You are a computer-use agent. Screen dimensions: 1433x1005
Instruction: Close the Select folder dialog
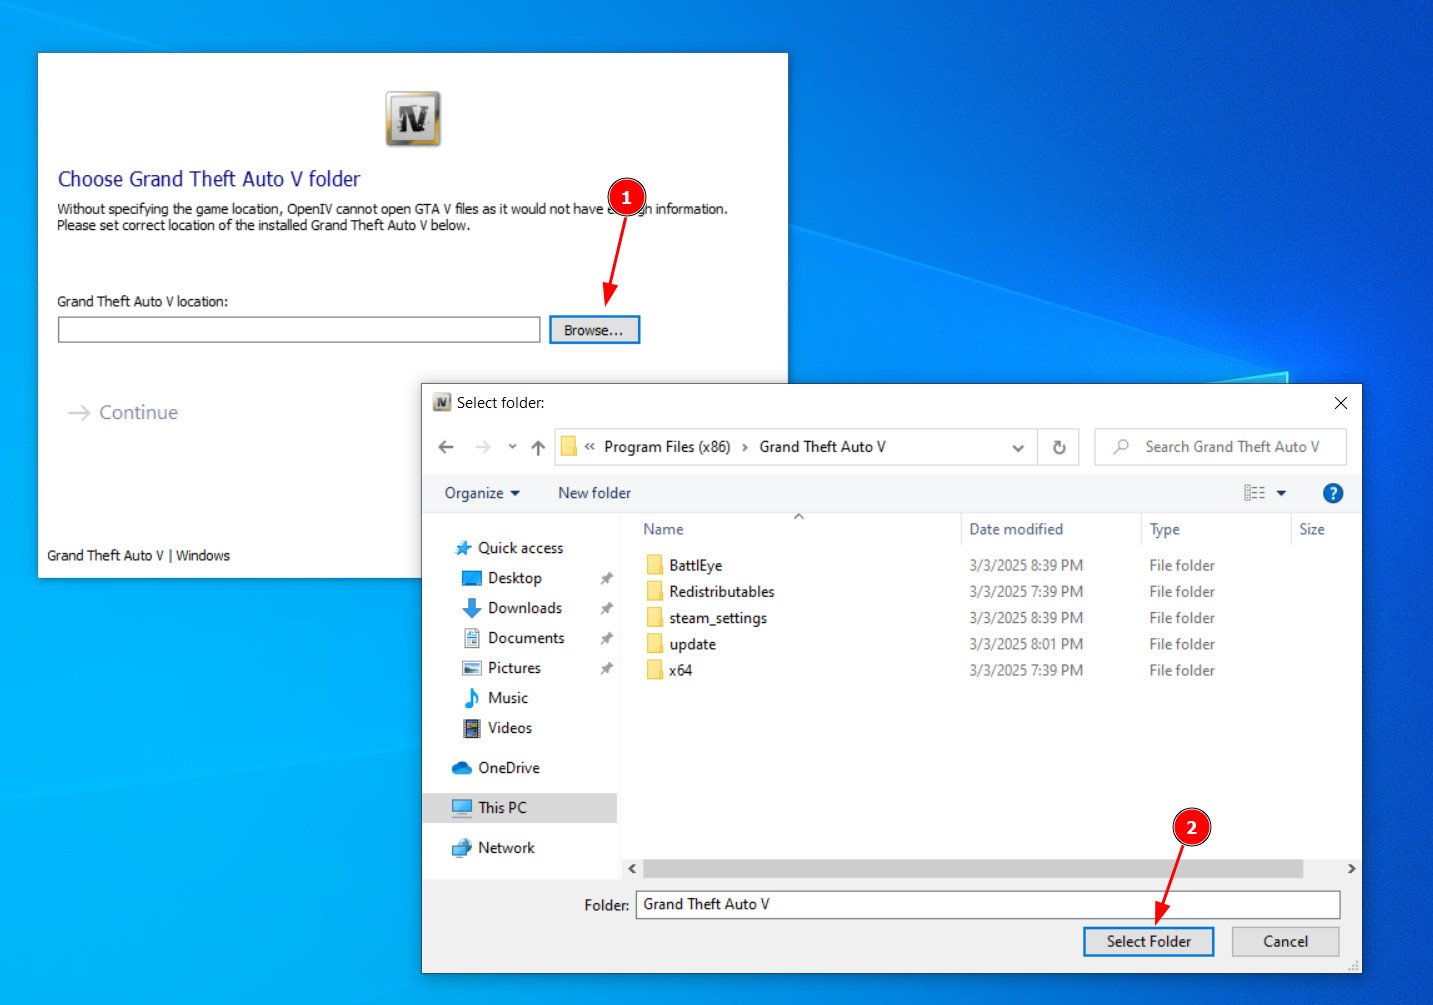(1340, 403)
